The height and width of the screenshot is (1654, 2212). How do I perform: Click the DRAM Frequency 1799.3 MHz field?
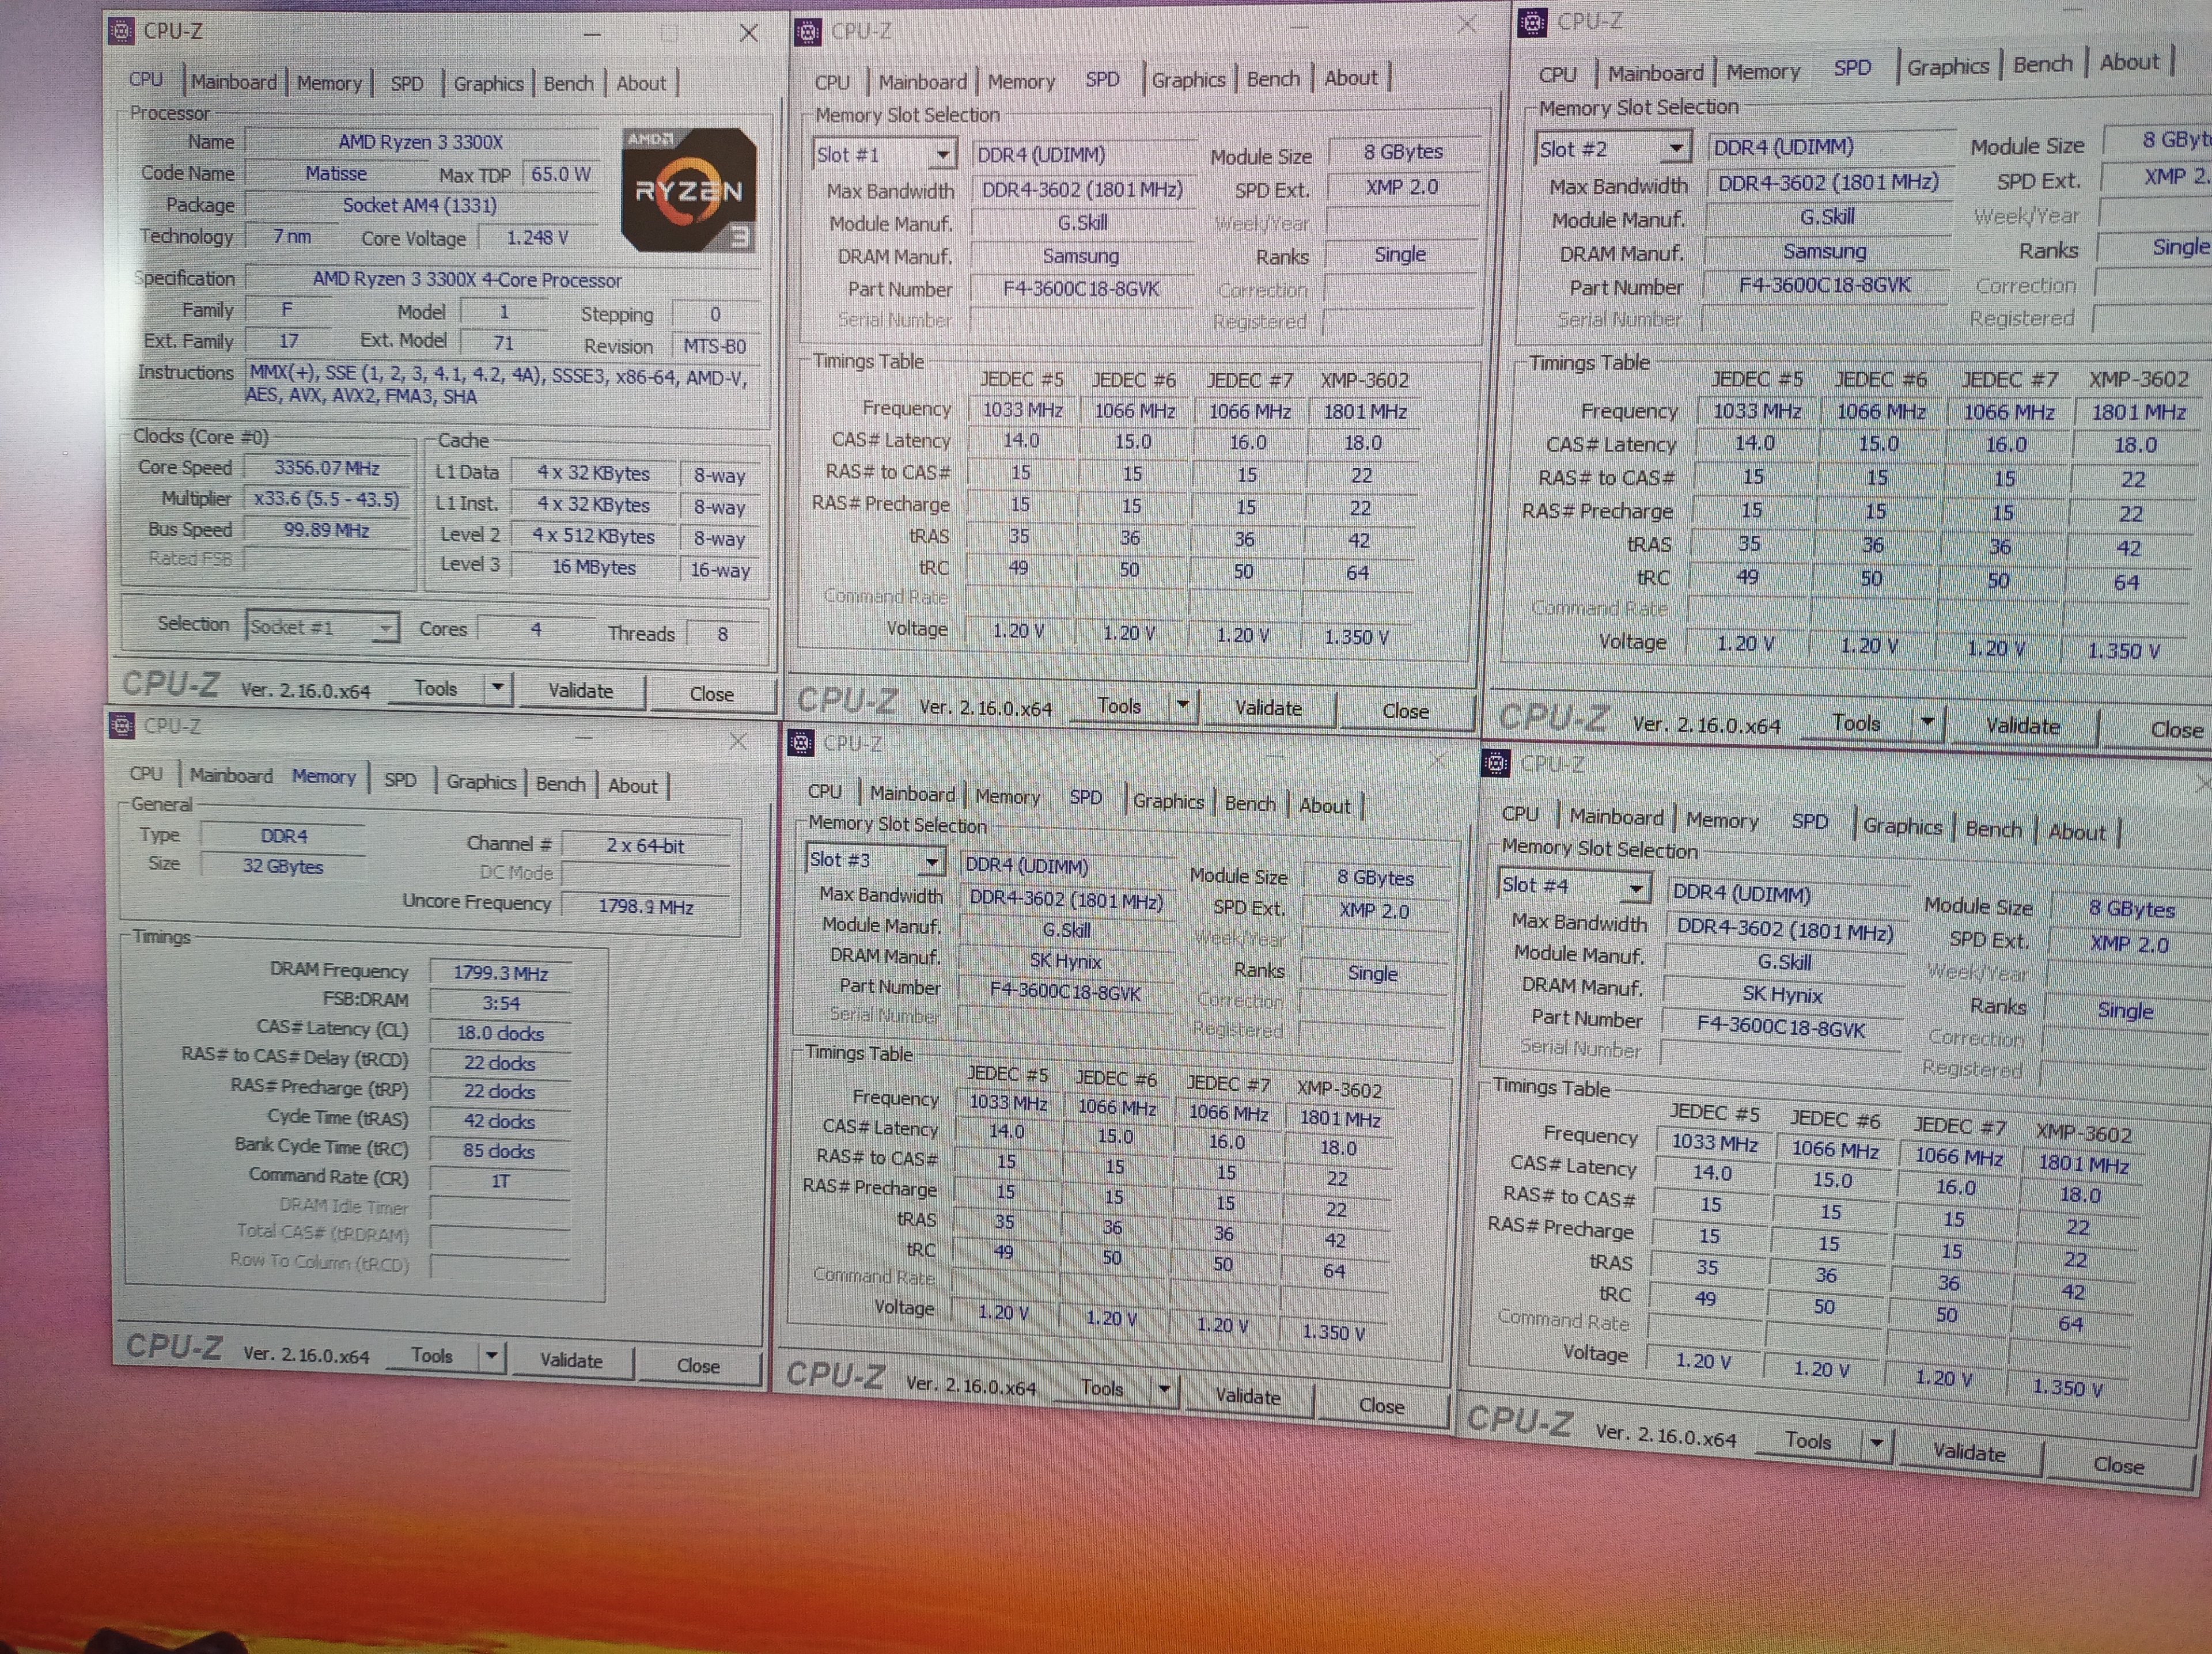tap(500, 973)
